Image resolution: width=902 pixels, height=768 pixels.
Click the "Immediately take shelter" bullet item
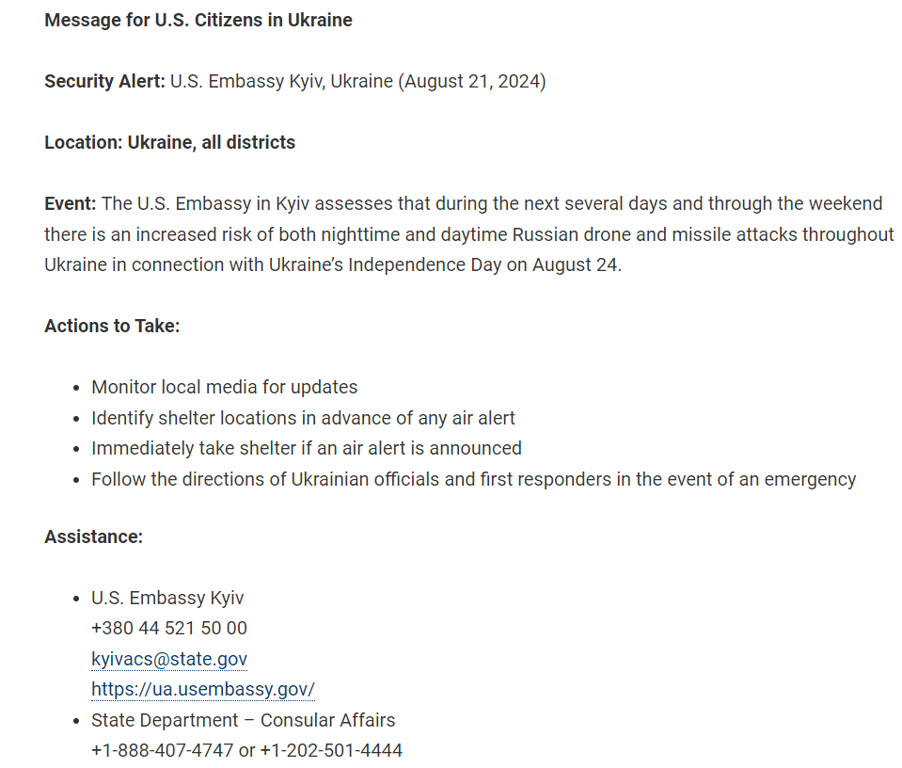point(306,448)
